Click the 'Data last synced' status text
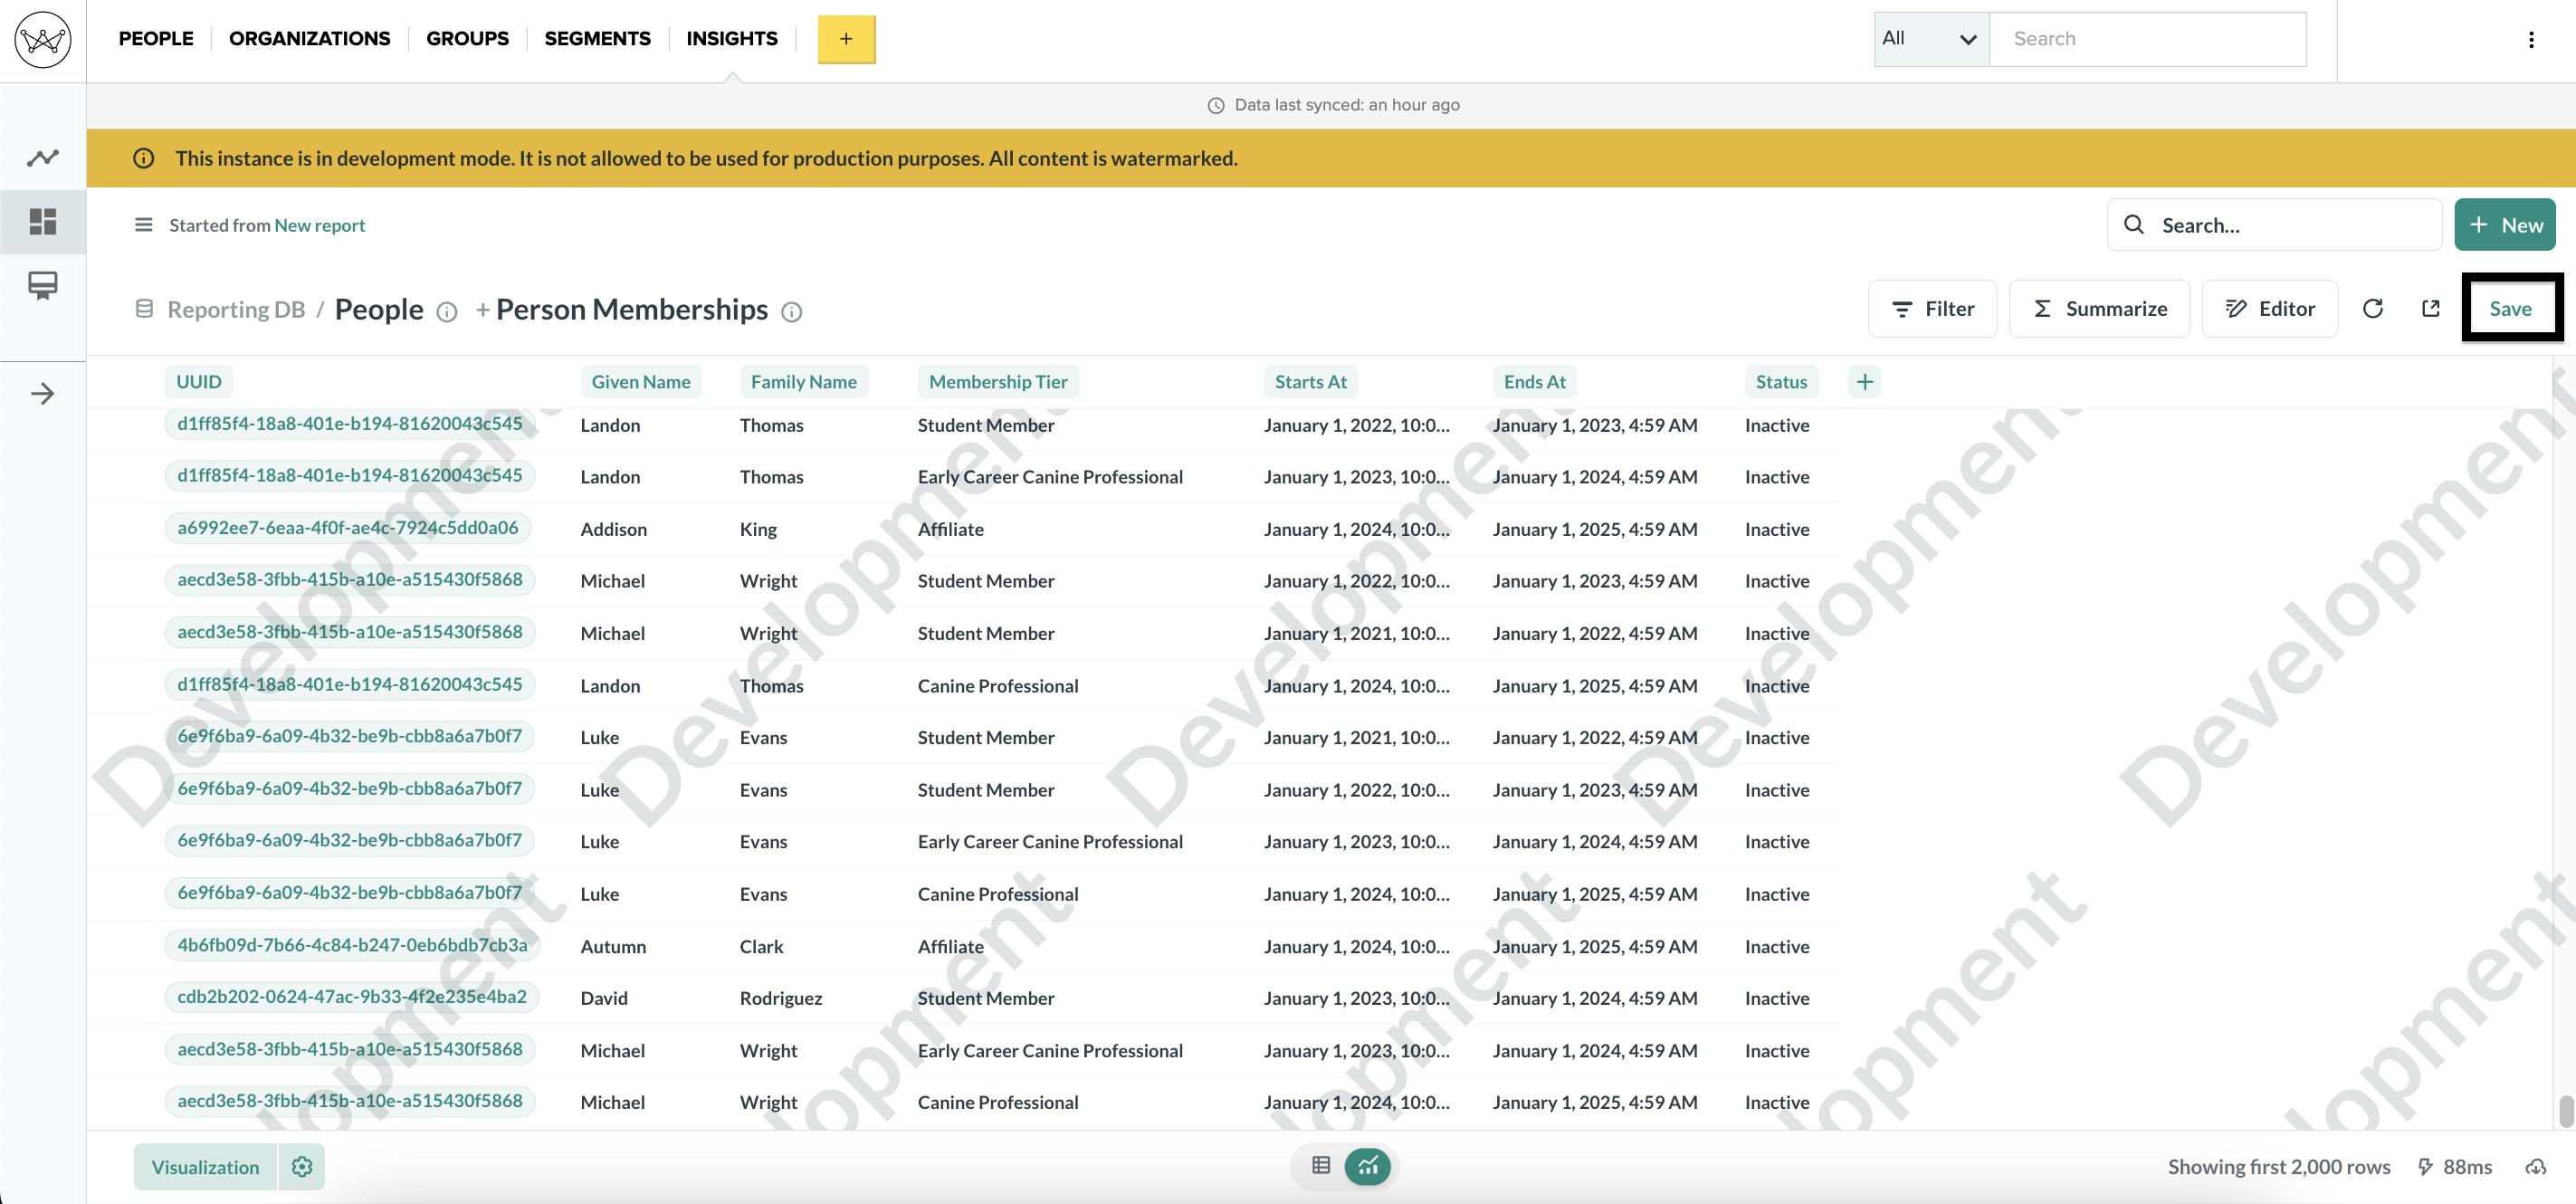The image size is (2576, 1204). point(1347,105)
